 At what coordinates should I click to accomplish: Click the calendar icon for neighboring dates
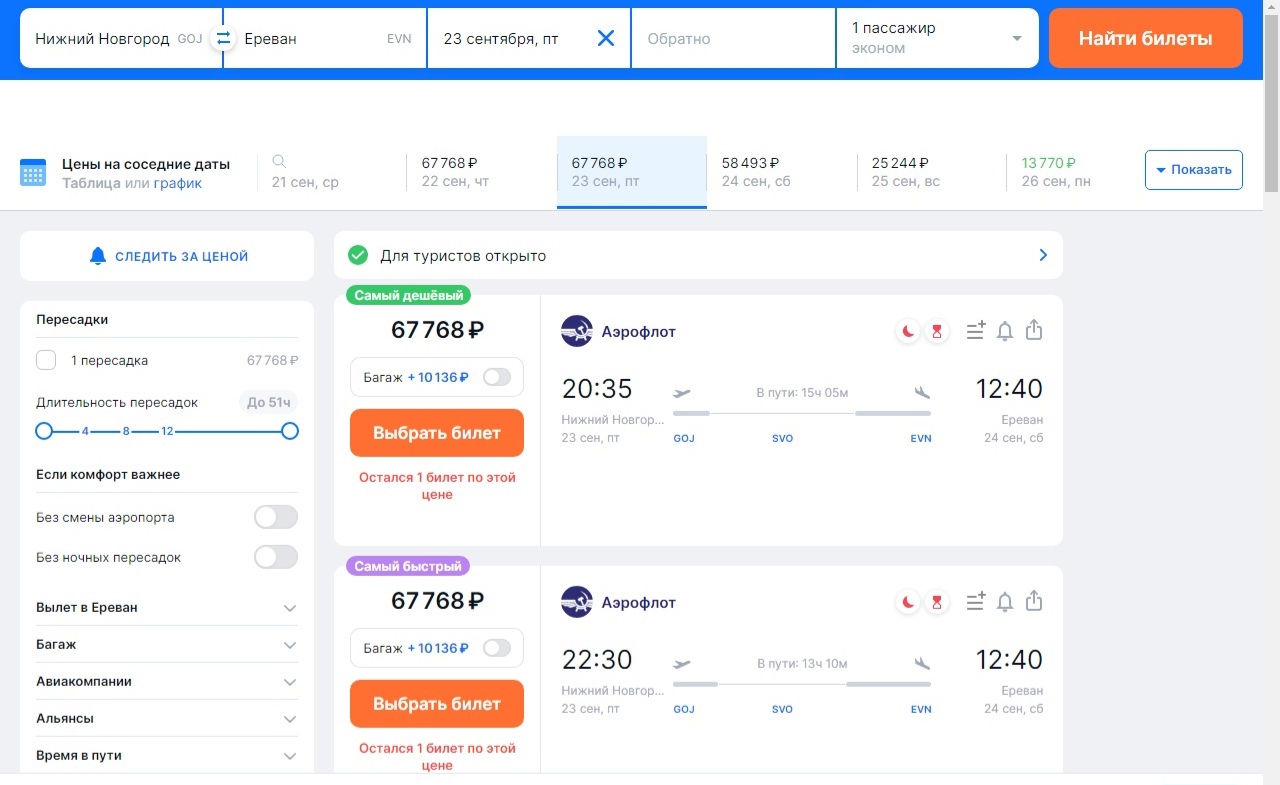pos(33,172)
